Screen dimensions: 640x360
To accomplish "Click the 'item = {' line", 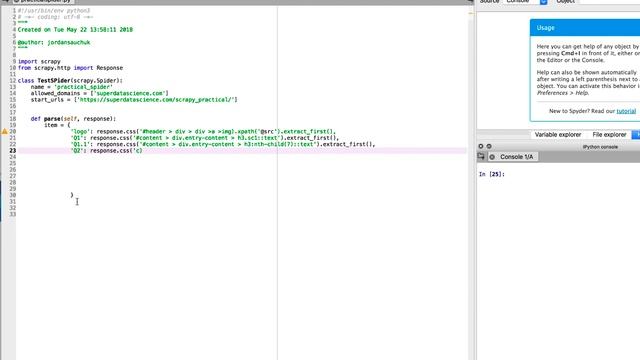I will pos(57,125).
